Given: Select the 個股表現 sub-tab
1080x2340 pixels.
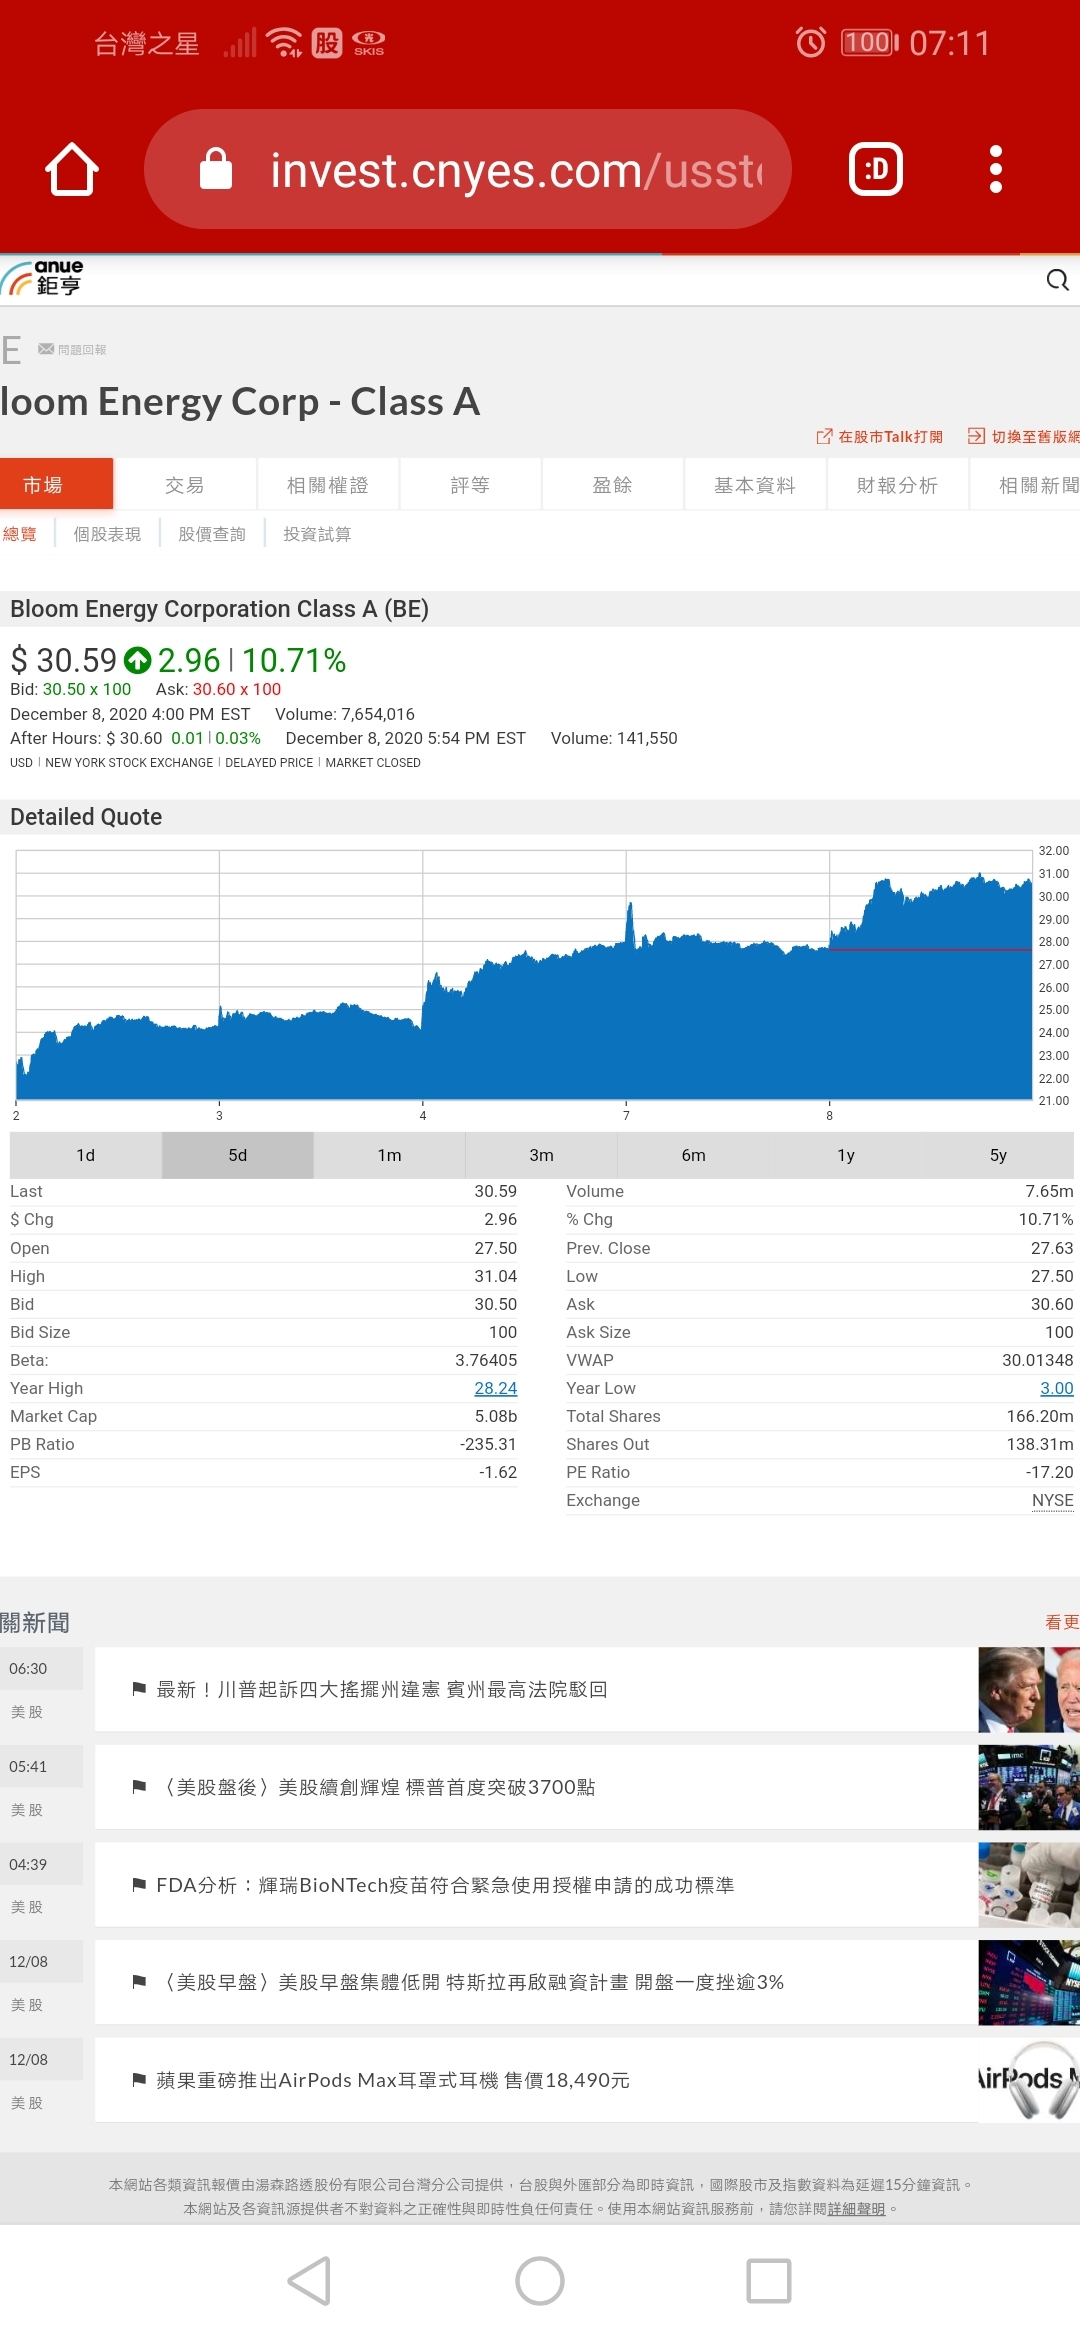Looking at the screenshot, I should (107, 534).
